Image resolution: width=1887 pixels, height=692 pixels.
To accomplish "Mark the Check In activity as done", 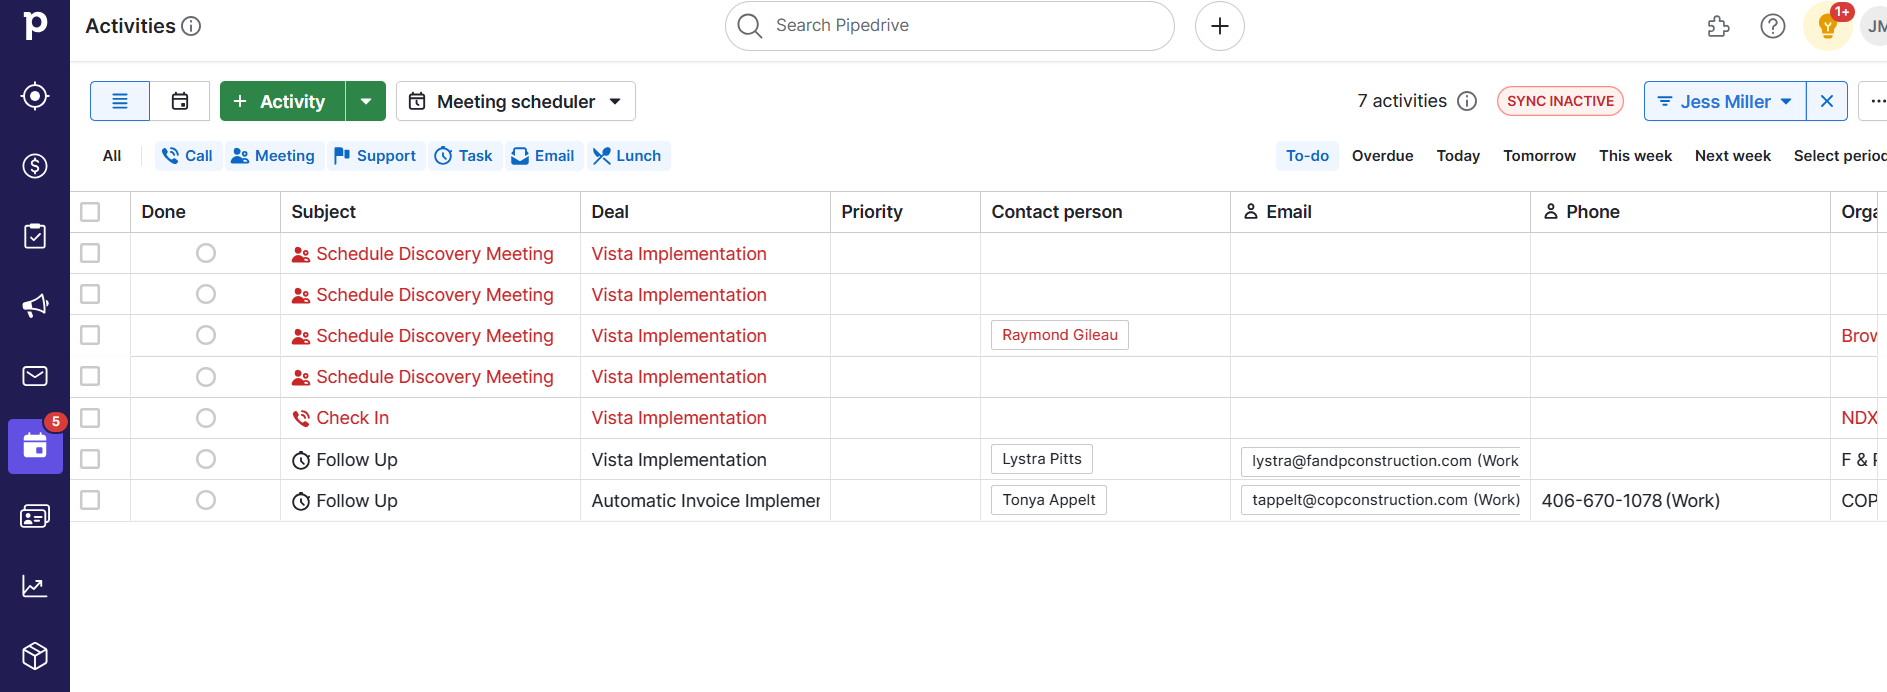I will pyautogui.click(x=206, y=418).
